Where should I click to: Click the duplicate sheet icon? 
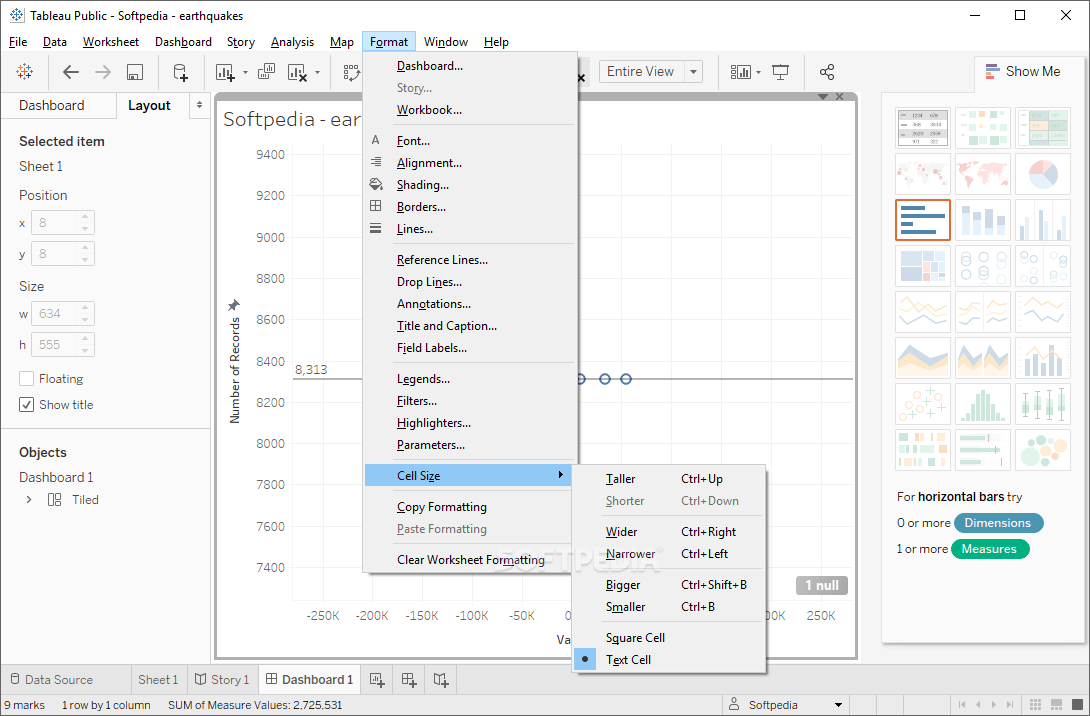(x=266, y=72)
